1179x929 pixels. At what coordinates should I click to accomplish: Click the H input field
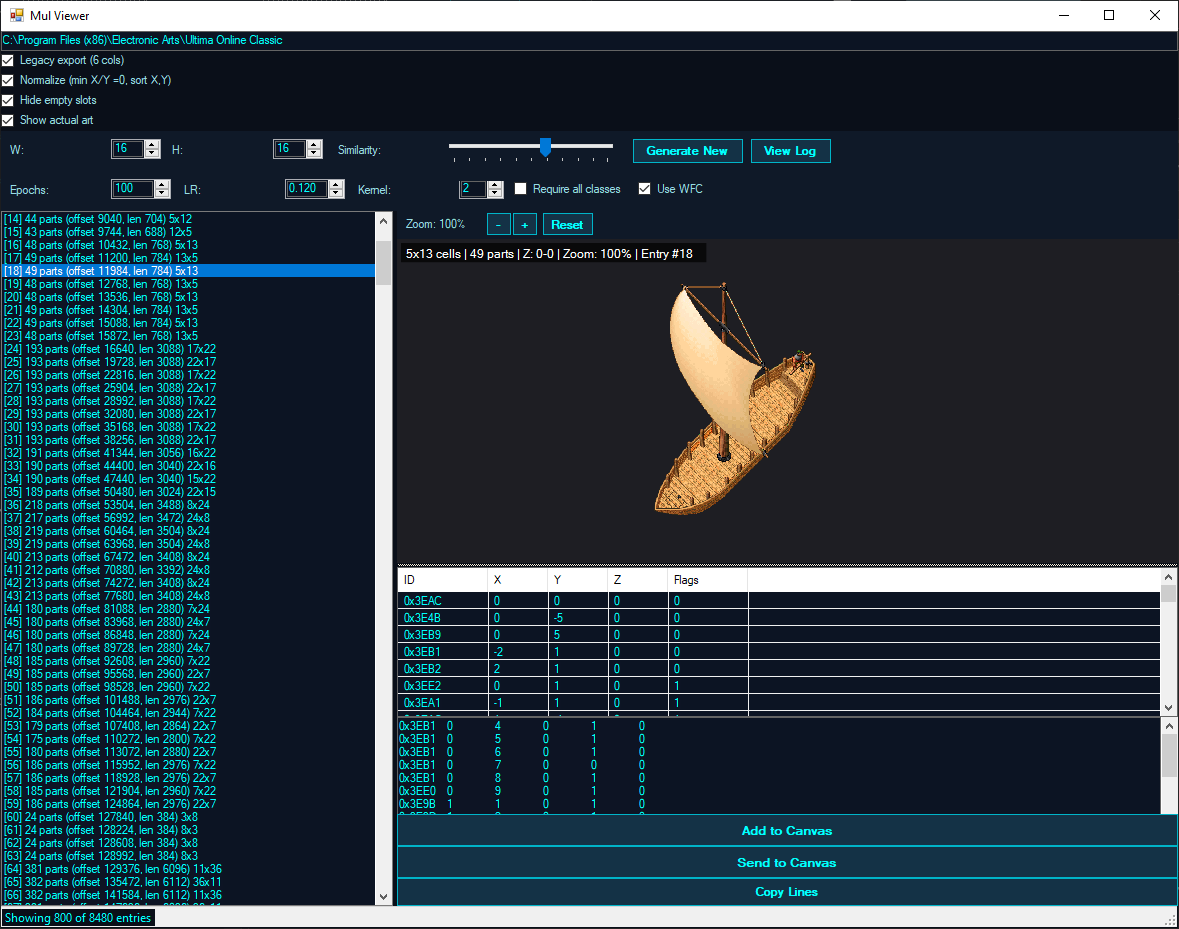(x=290, y=149)
